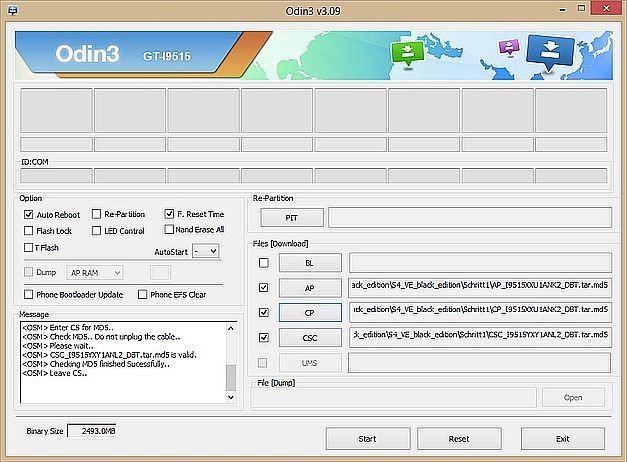Click the large blue download bubble icon
627x462 pixels.
[x=550, y=52]
